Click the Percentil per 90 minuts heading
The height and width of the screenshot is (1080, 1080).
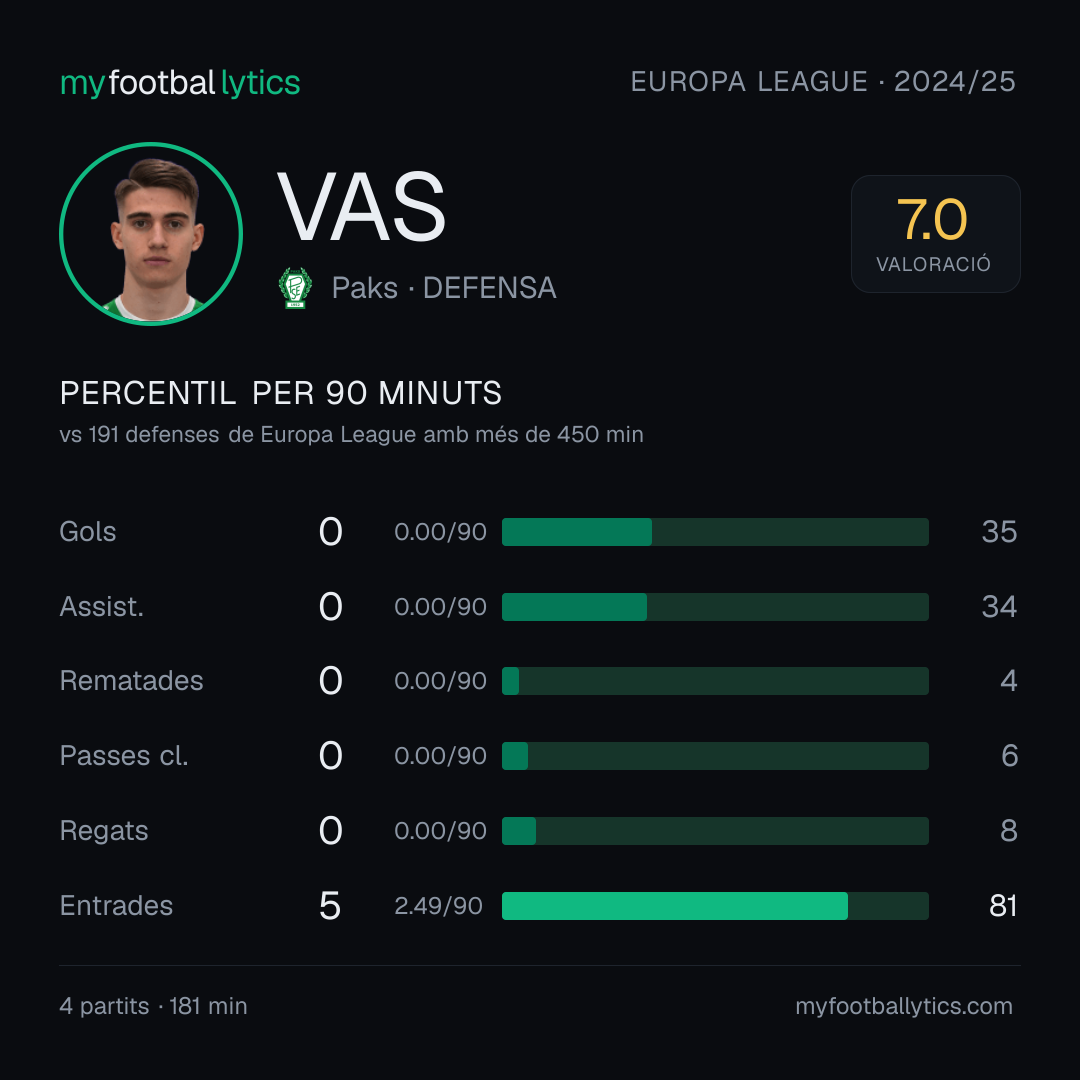tap(280, 393)
